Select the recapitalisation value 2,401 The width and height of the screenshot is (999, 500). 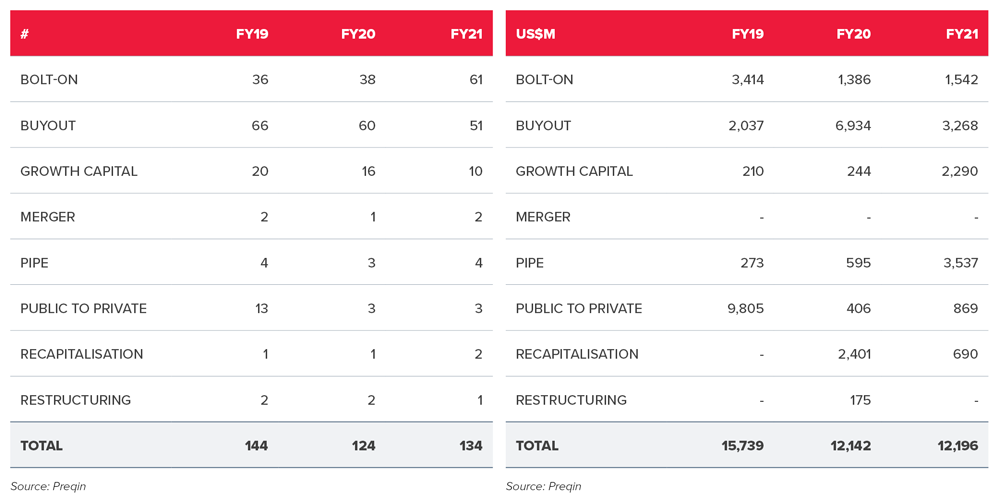click(849, 354)
